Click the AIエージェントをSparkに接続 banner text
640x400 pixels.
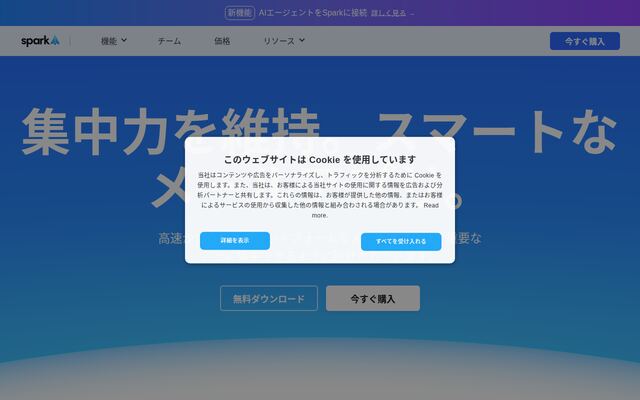coord(313,13)
